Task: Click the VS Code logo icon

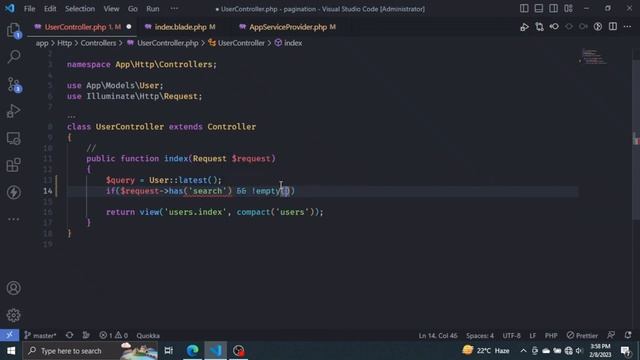Action: tap(10, 8)
